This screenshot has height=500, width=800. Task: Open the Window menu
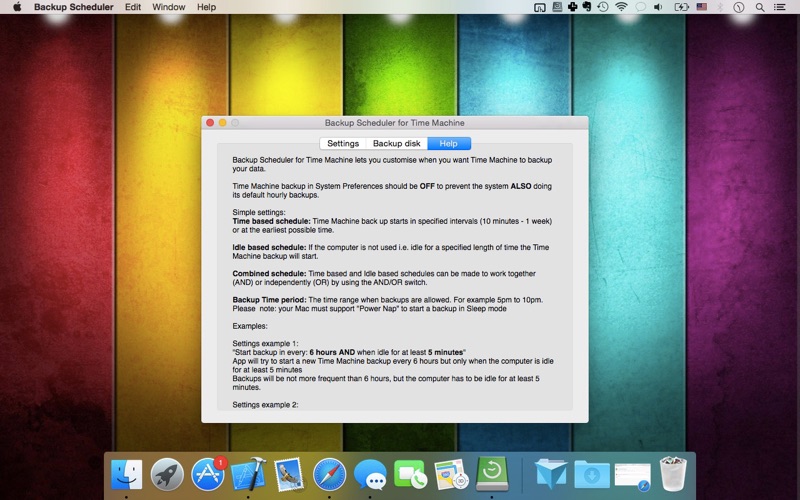[168, 7]
